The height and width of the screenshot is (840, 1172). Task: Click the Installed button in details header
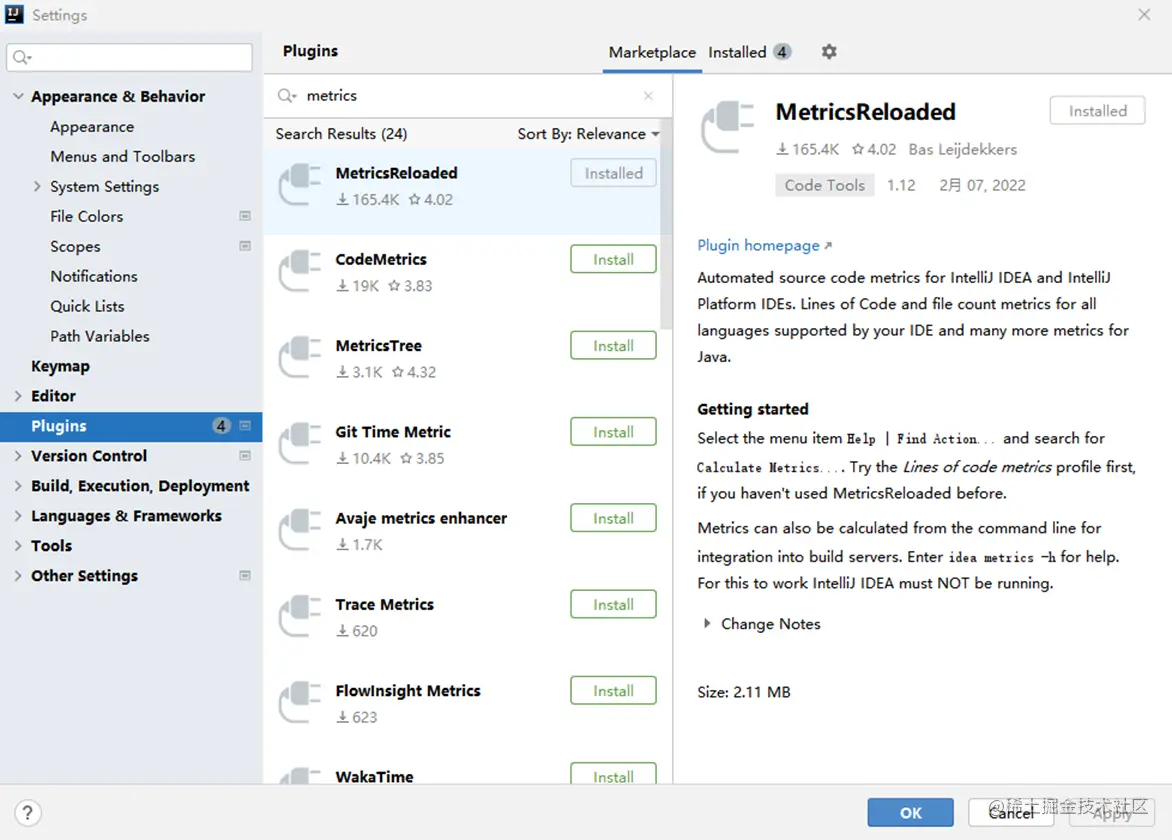(x=1097, y=111)
